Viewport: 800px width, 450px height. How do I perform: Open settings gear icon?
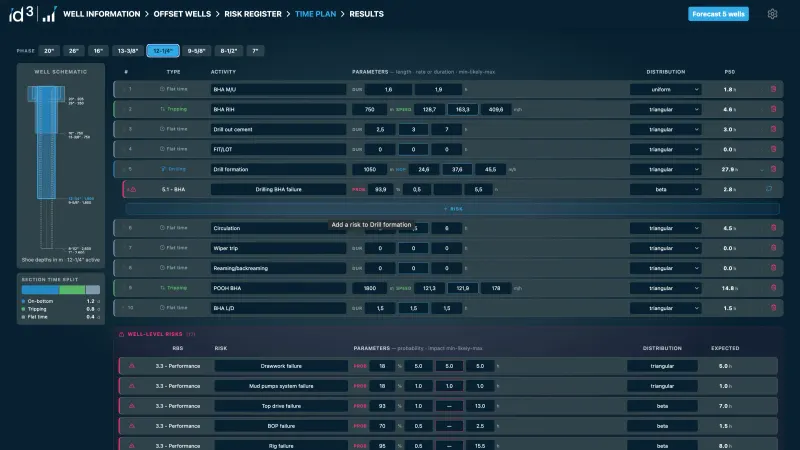[x=772, y=14]
